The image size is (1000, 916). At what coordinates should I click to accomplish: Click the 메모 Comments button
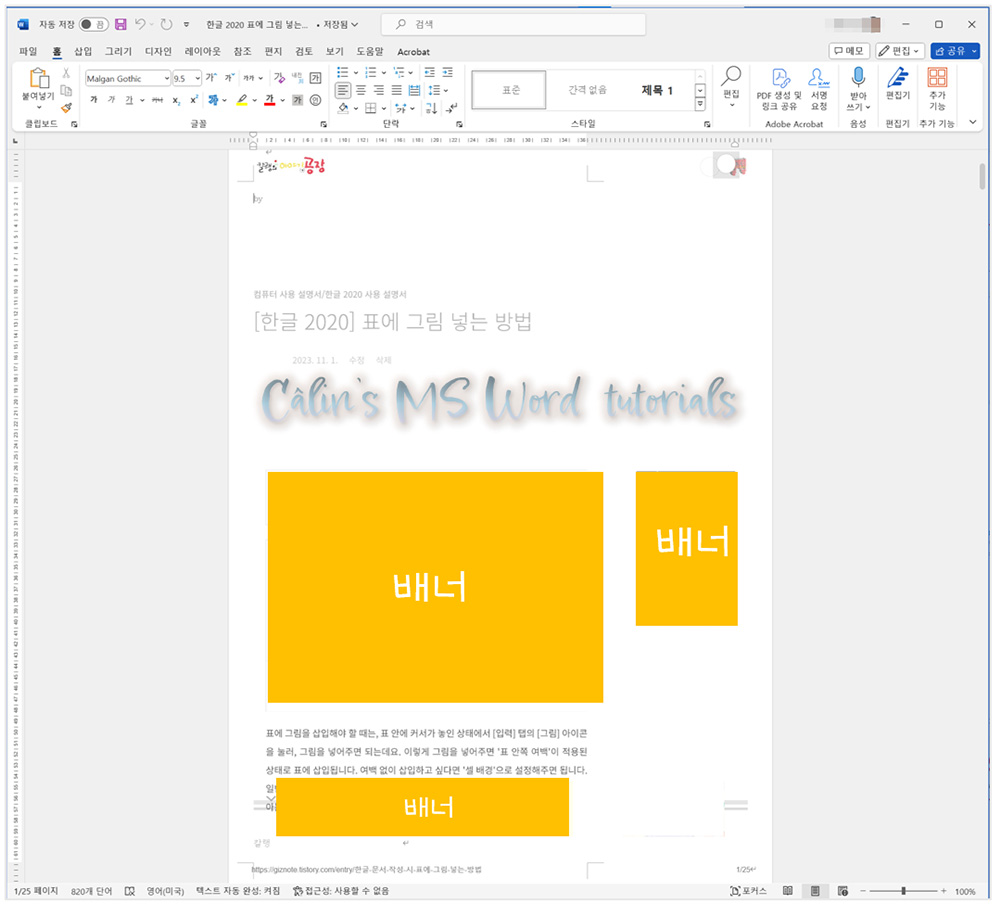pyautogui.click(x=849, y=51)
